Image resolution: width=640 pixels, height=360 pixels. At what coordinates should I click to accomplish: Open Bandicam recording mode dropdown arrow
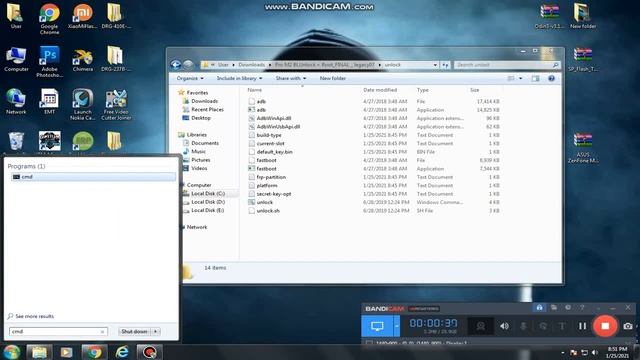click(397, 326)
